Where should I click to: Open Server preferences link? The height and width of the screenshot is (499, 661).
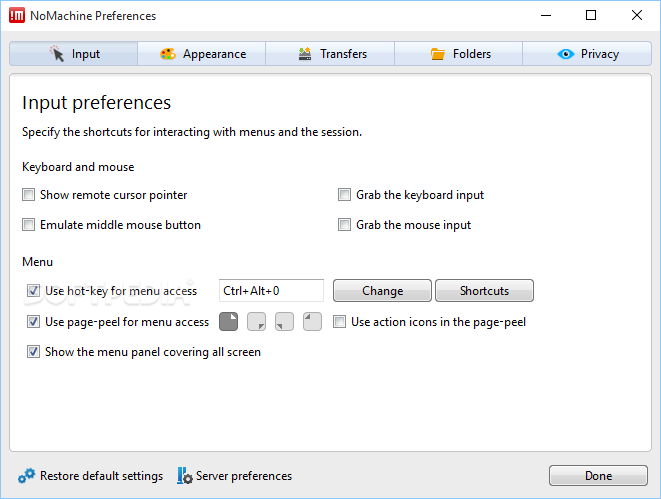pos(244,476)
